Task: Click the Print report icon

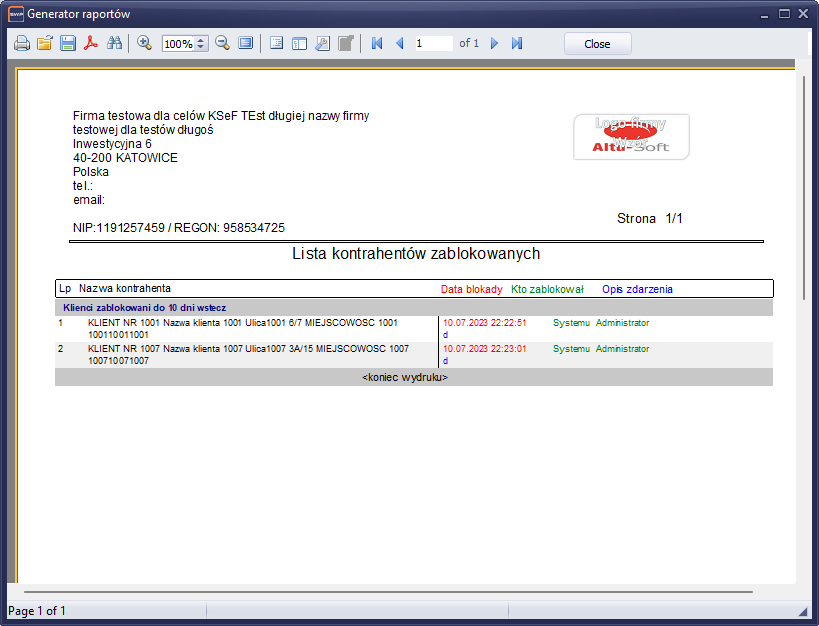Action: pos(22,44)
